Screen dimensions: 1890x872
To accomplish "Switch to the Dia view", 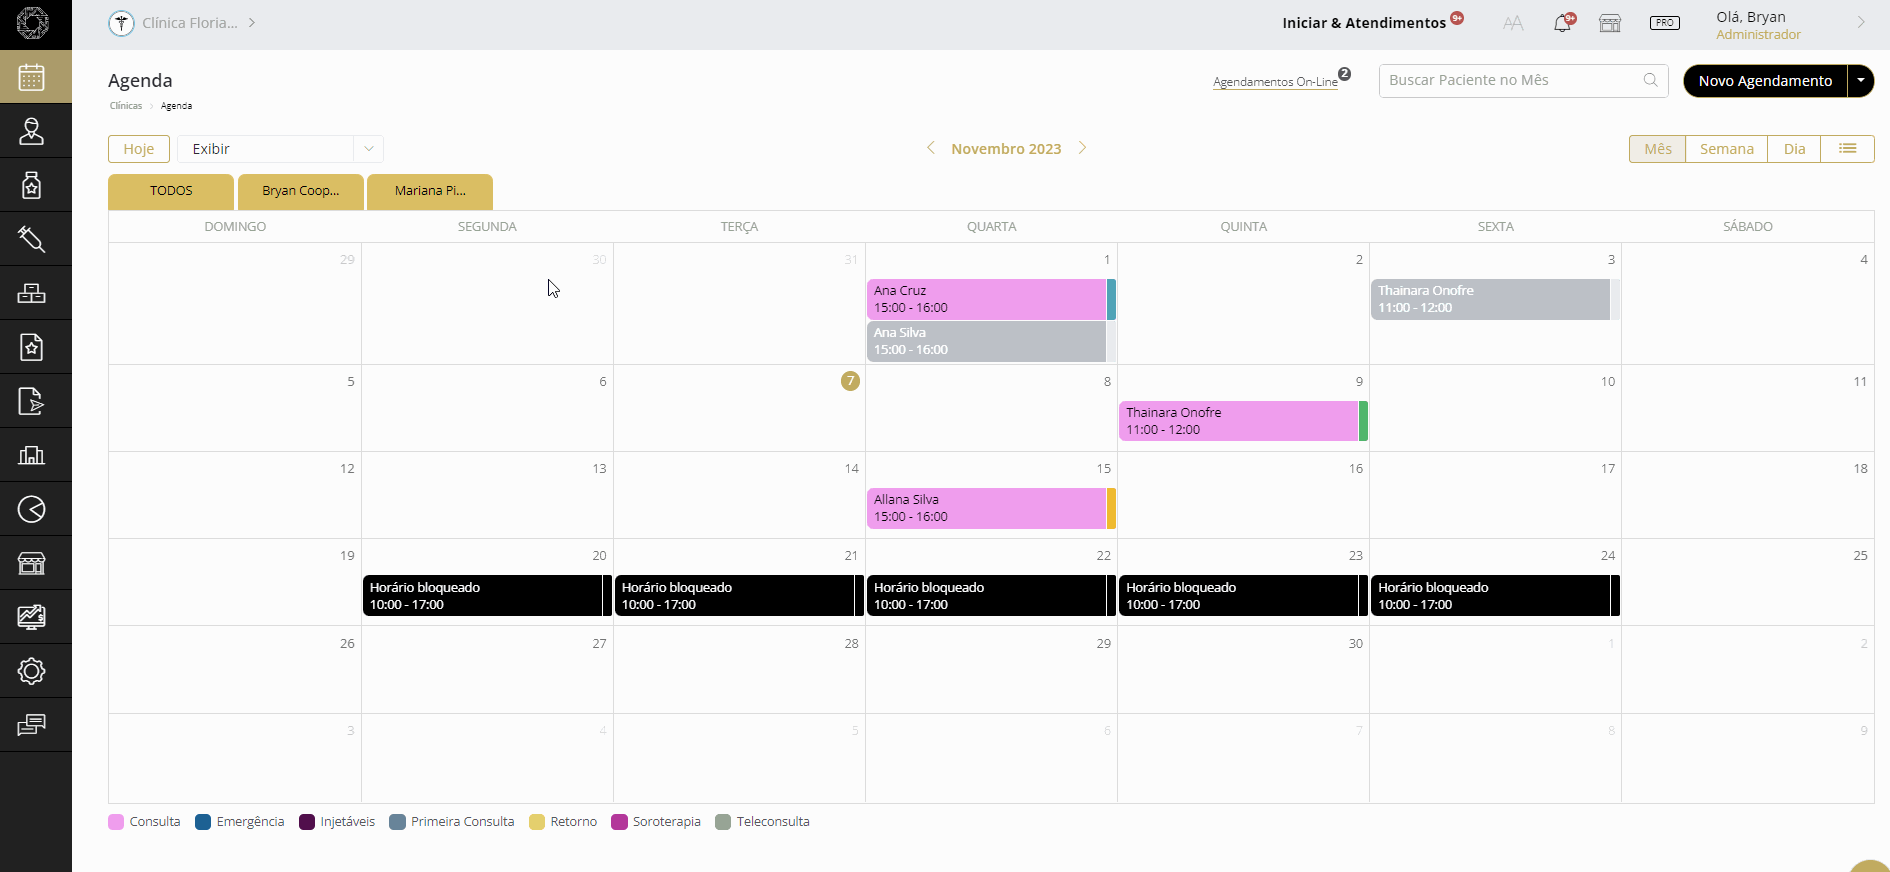I will click(x=1794, y=149).
